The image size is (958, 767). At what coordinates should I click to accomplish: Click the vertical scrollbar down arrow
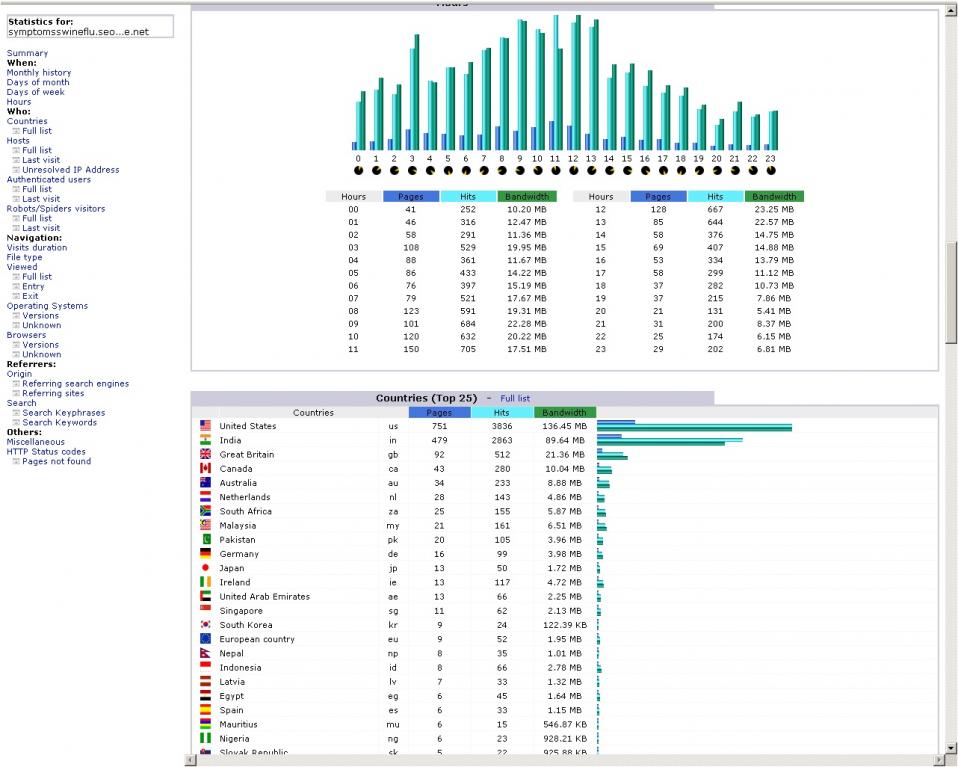pos(951,746)
